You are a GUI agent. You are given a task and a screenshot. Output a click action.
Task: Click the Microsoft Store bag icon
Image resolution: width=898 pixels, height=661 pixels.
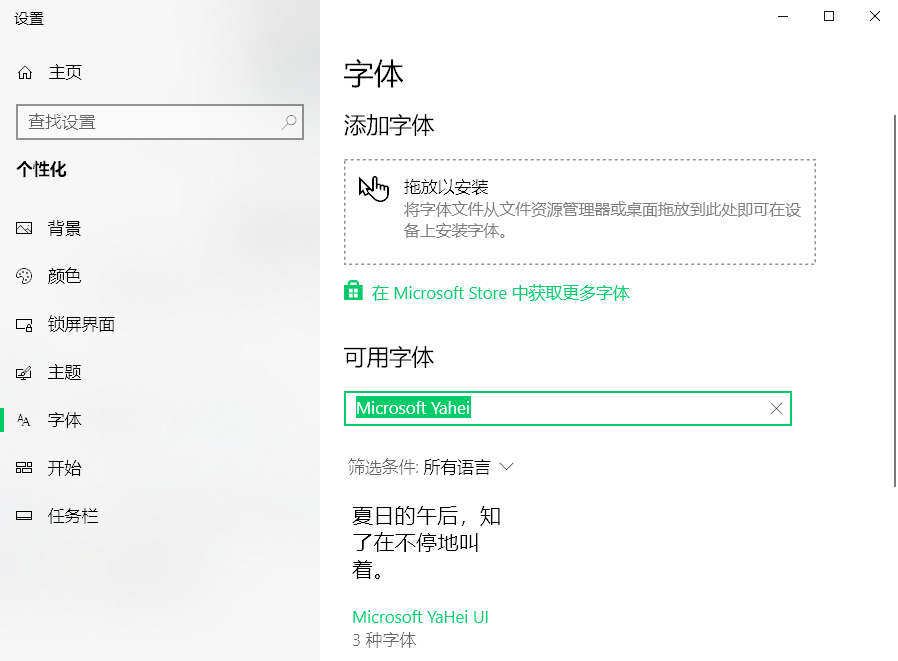[x=353, y=291]
